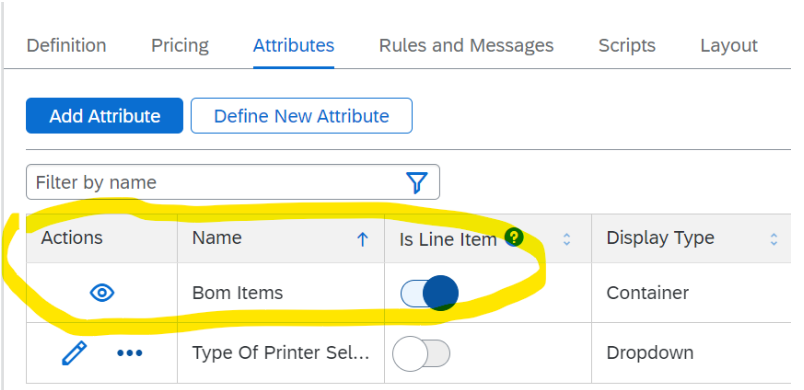Open the Scripts tab
804x390 pixels.
[x=627, y=46]
